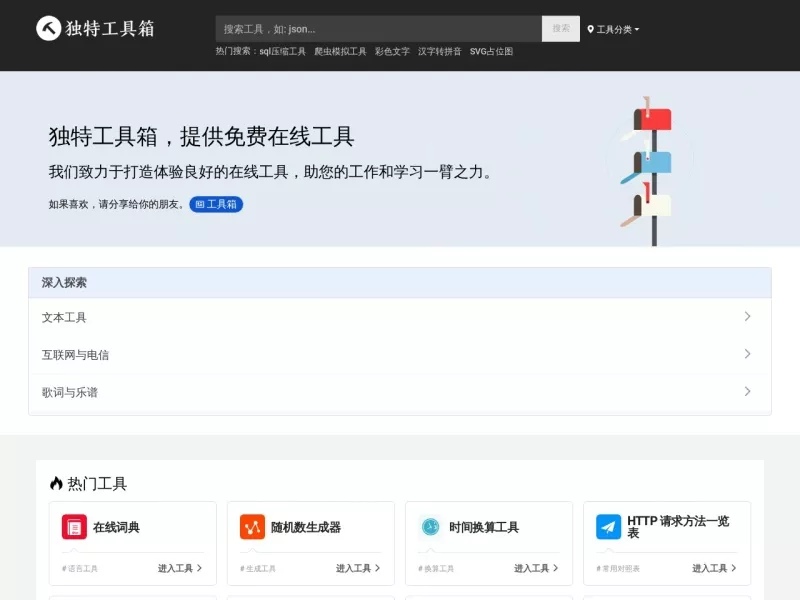Expand the 互联网与电信 chevron arrow
This screenshot has width=800, height=600.
pyautogui.click(x=747, y=354)
